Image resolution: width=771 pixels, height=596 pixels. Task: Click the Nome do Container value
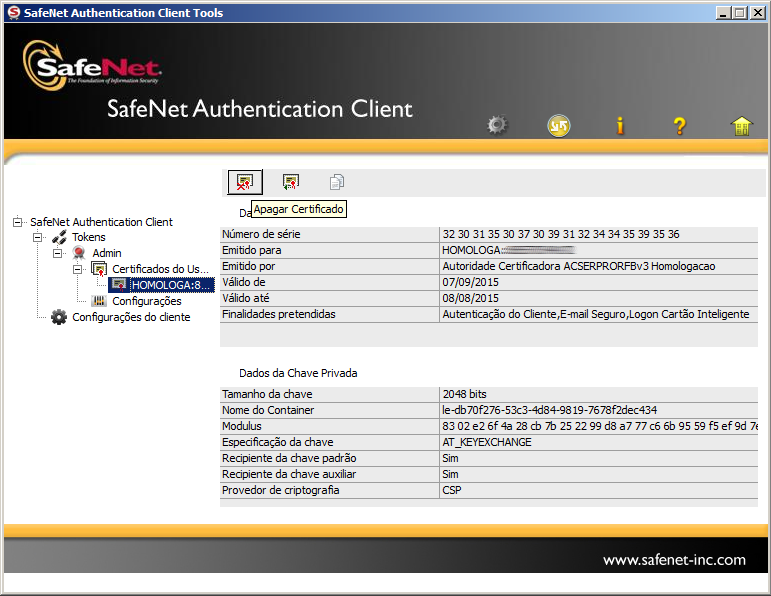point(549,410)
